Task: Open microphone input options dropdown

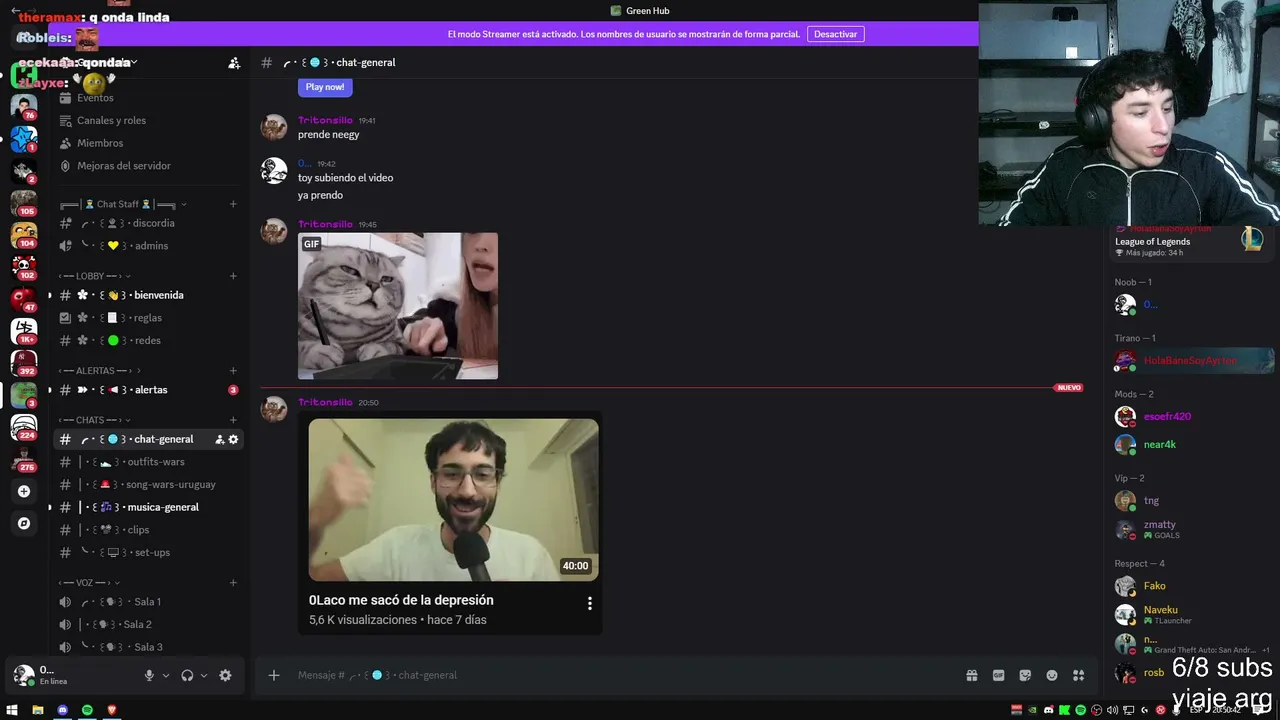Action: coord(166,675)
